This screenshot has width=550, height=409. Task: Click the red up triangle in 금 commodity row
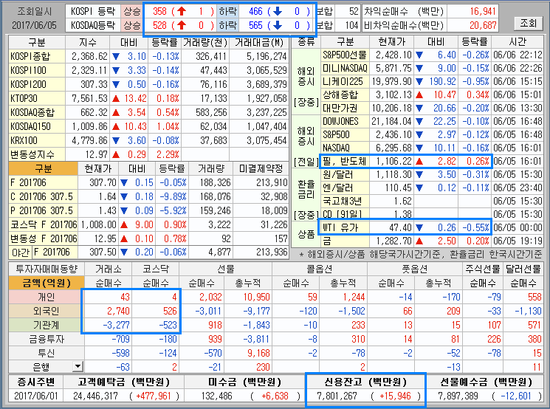pos(419,241)
